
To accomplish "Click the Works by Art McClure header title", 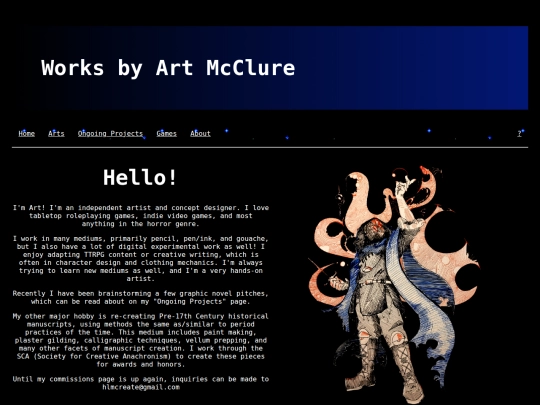I will tap(168, 68).
